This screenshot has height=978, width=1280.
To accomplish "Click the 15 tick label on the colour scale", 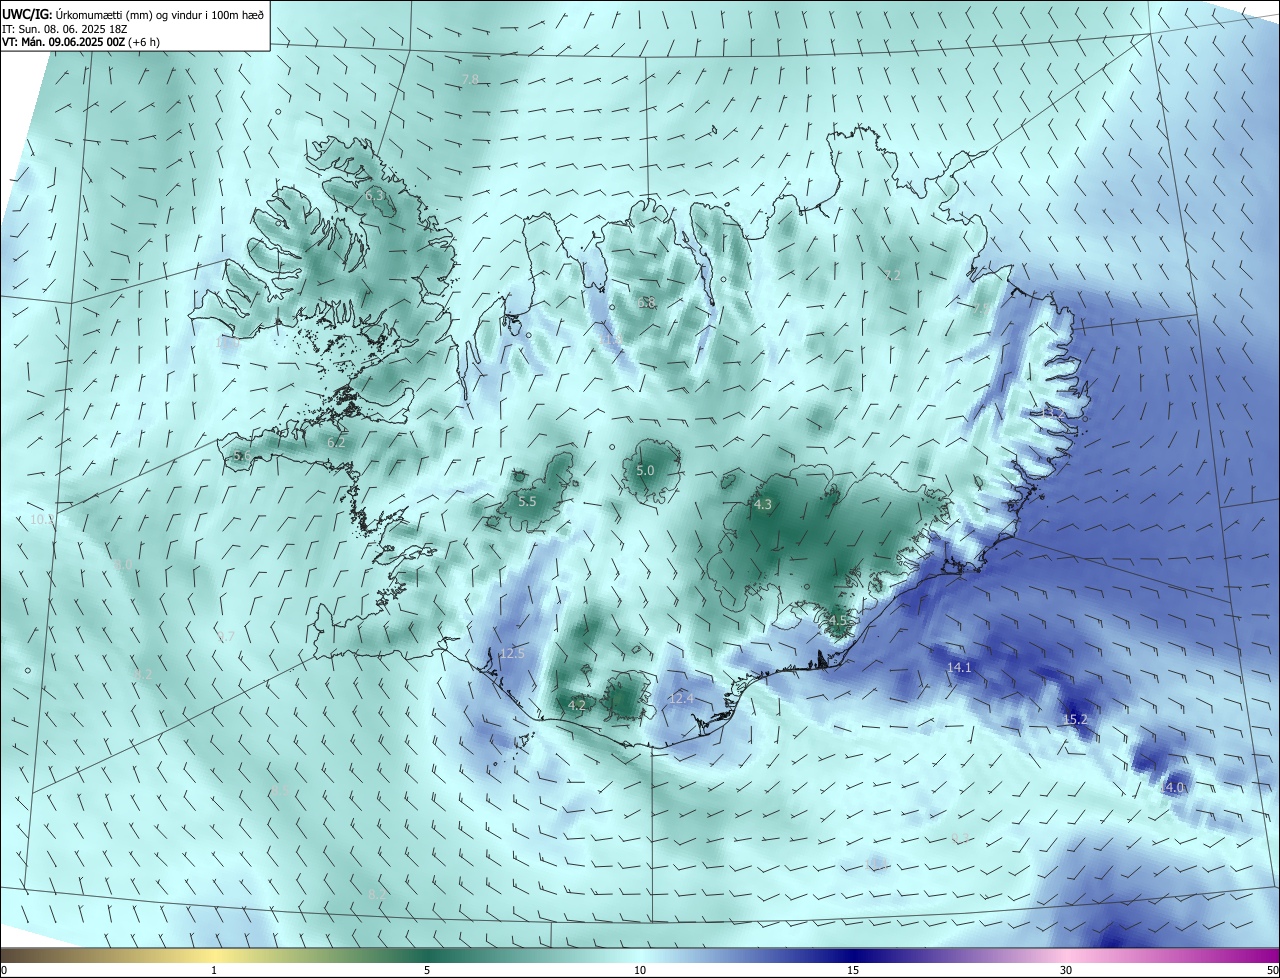I will (x=853, y=971).
